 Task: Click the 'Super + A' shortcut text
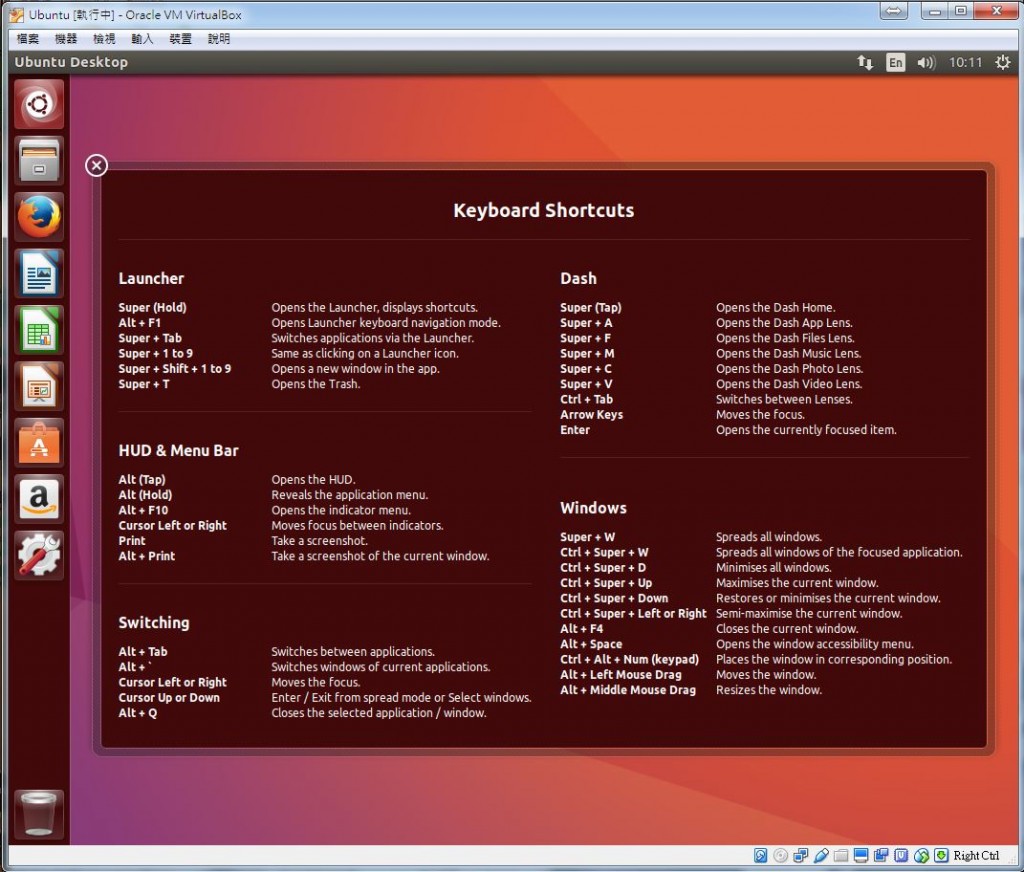tap(586, 323)
